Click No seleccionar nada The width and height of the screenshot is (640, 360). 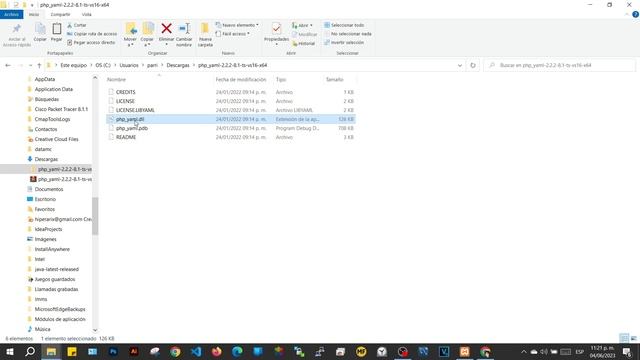[348, 34]
